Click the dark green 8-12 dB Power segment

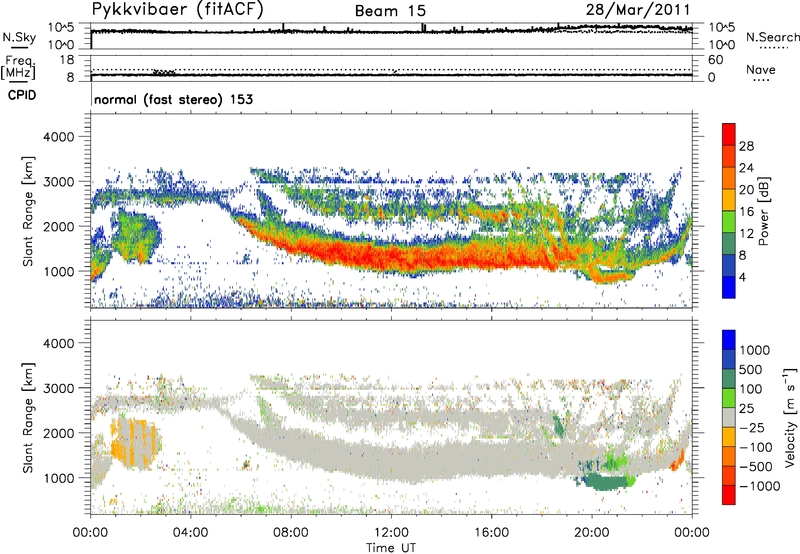(729, 243)
